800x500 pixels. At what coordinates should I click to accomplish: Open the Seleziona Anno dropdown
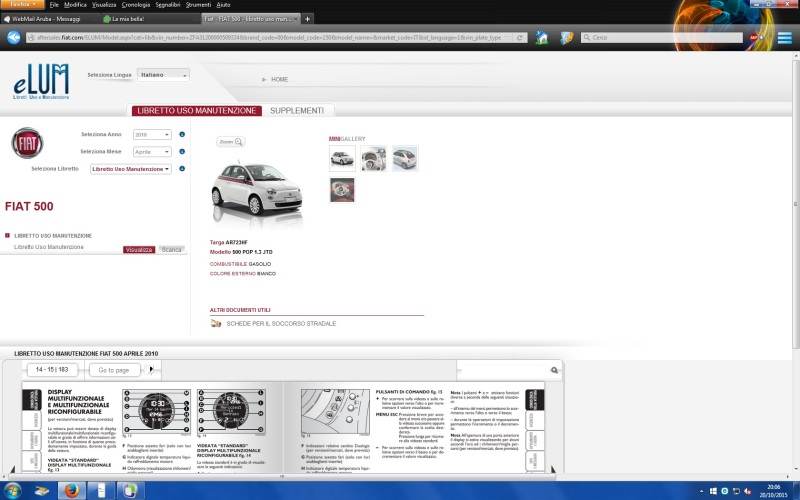point(152,135)
